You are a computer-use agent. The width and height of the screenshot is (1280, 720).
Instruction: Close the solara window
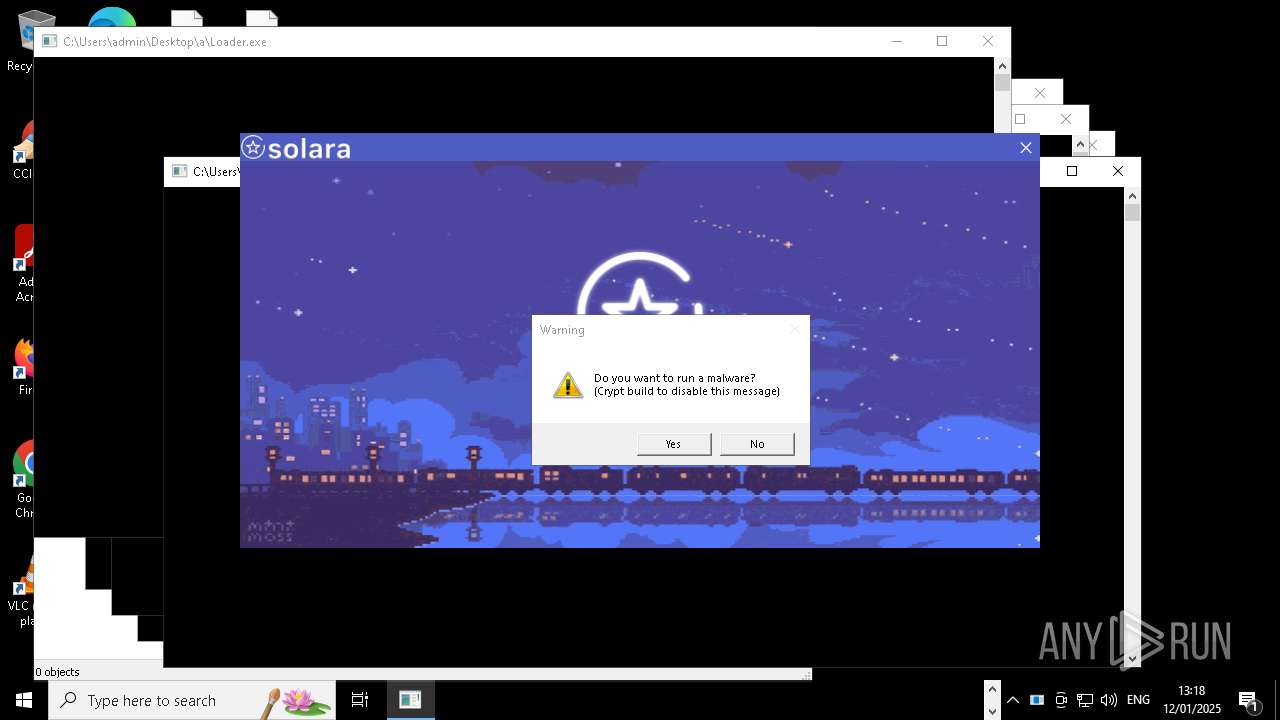(1025, 148)
